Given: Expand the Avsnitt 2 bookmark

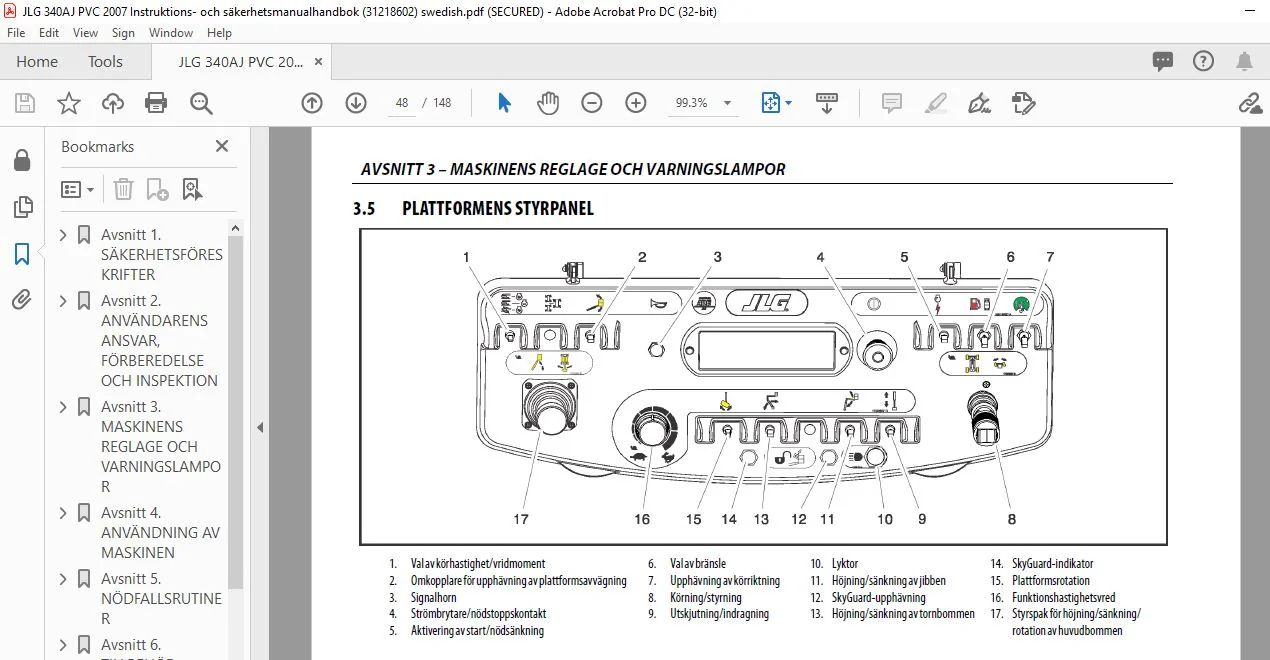Looking at the screenshot, I should click(x=64, y=301).
